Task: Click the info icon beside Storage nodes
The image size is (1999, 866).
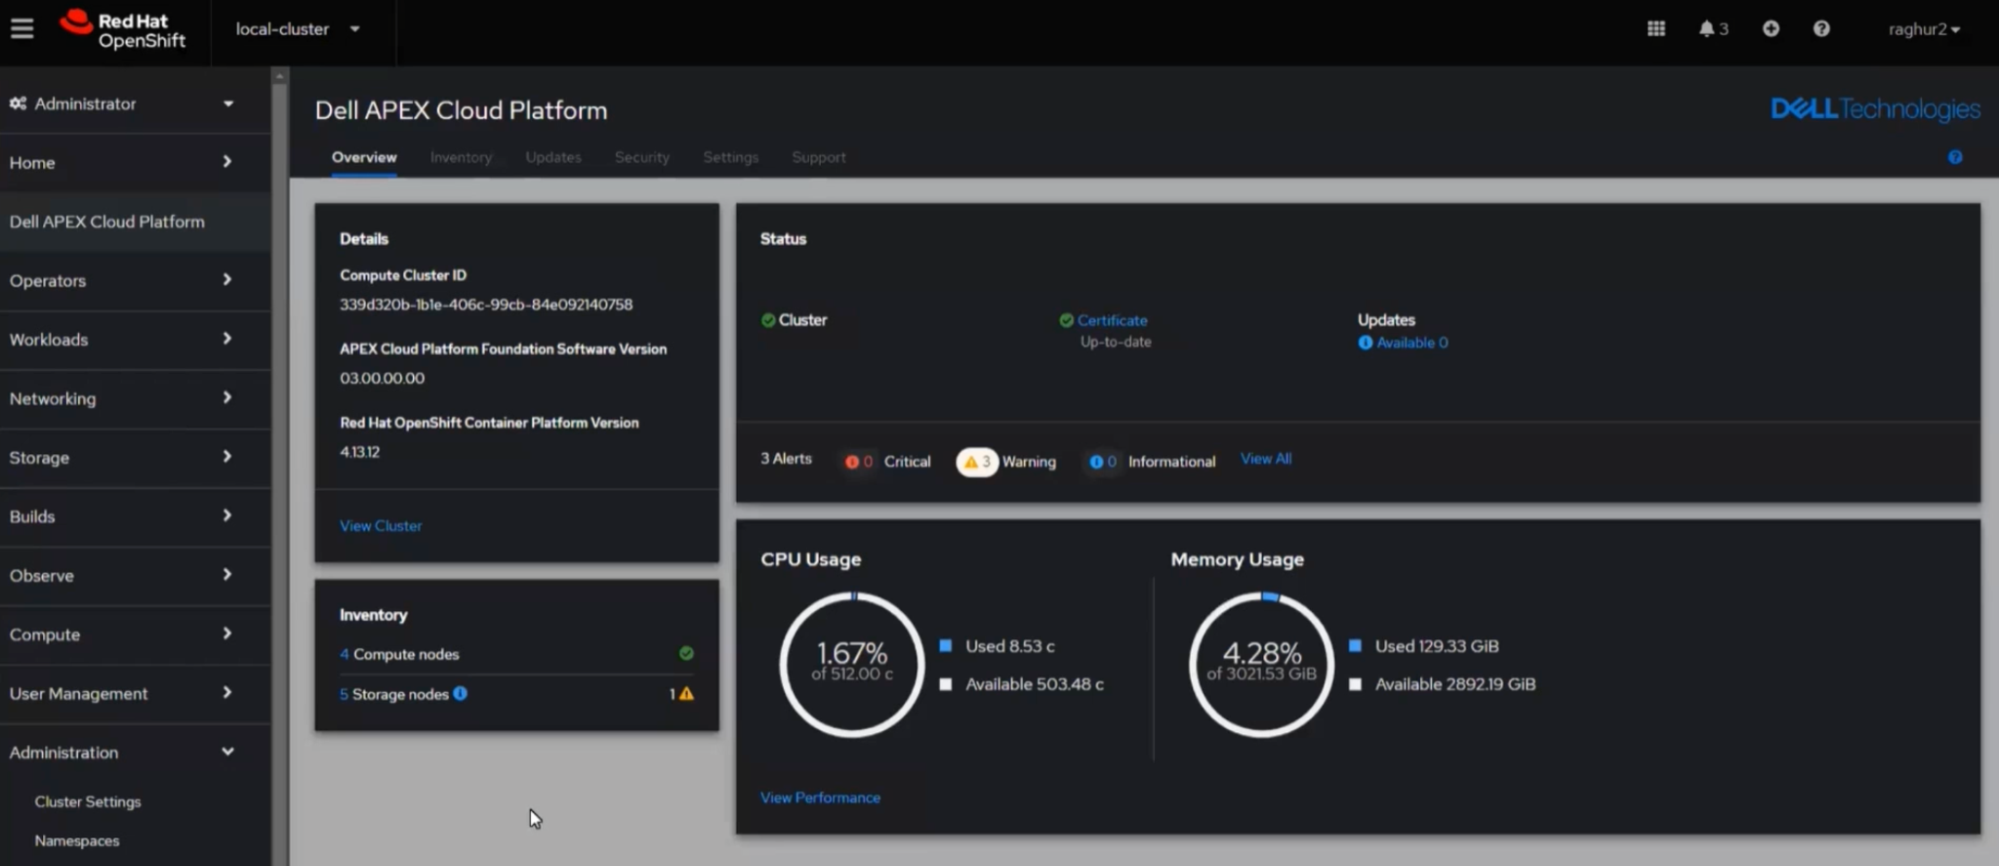Action: pyautogui.click(x=460, y=693)
